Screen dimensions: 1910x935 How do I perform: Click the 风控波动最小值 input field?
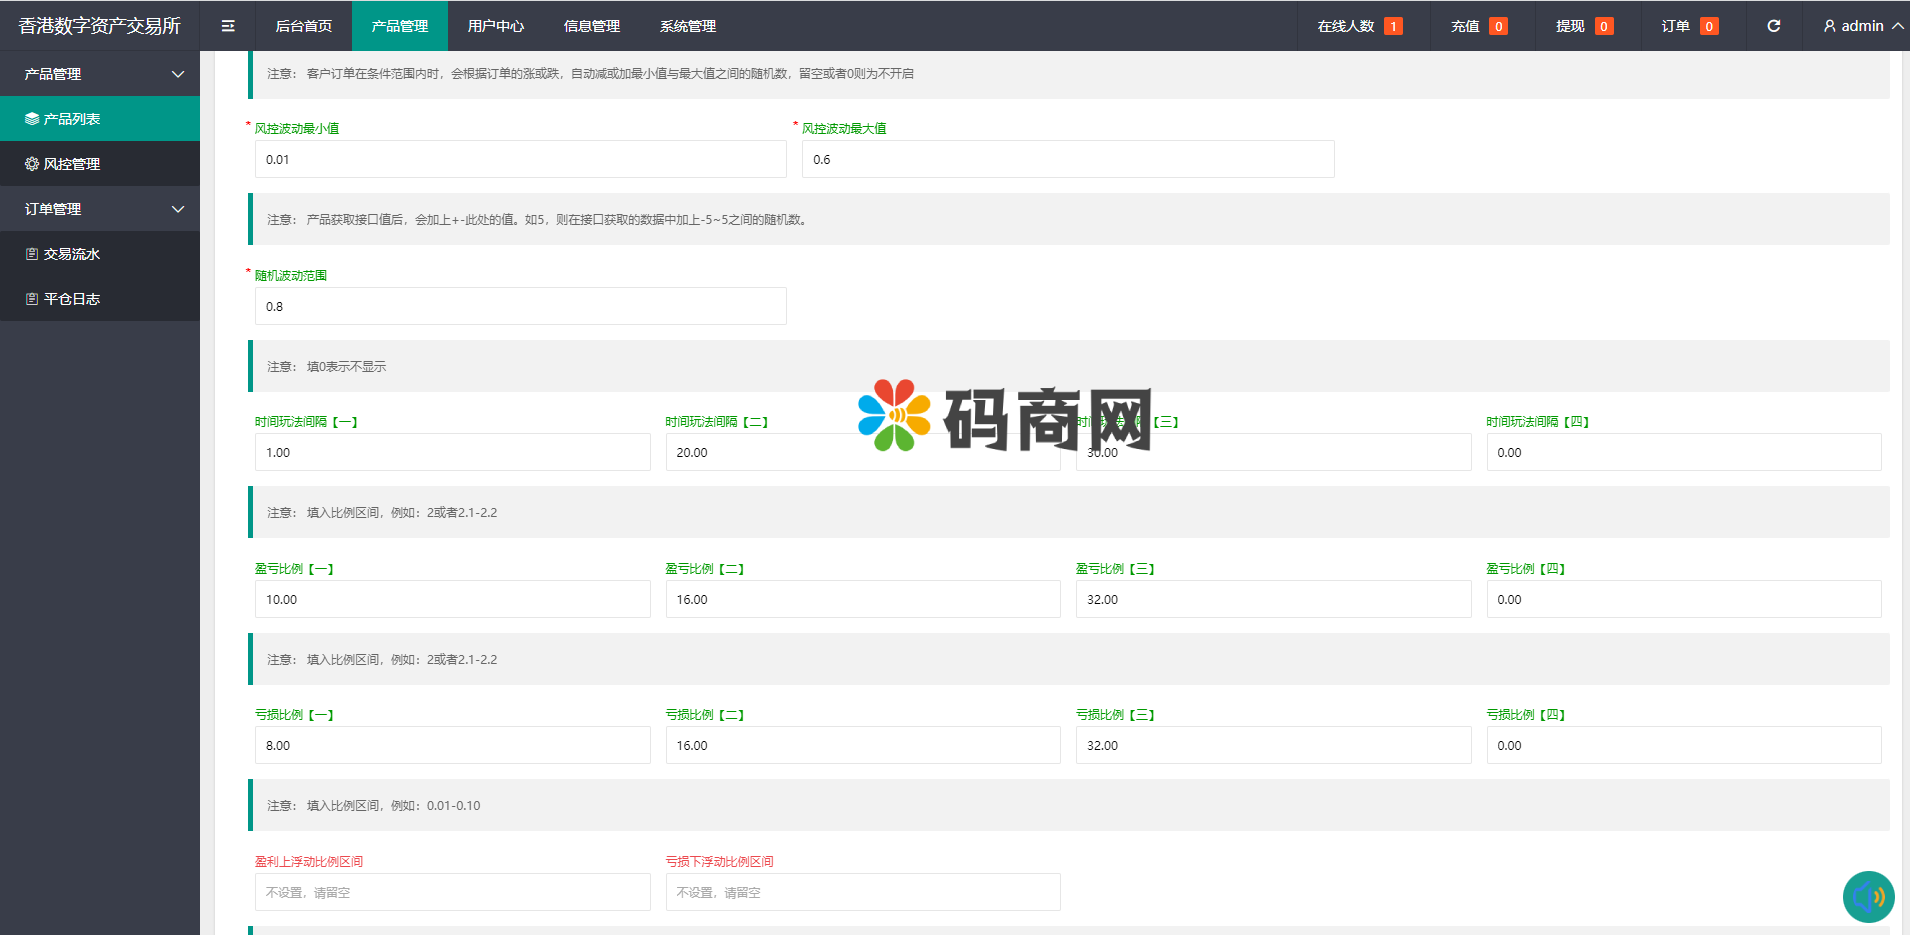coord(520,159)
